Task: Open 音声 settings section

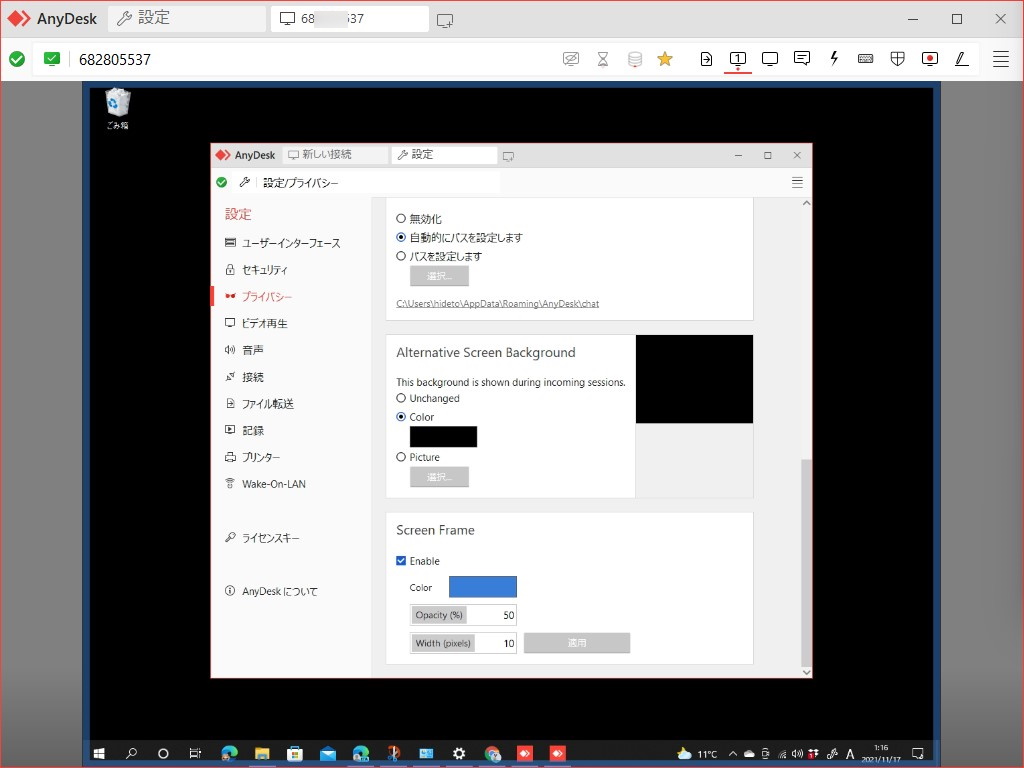Action: pyautogui.click(x=244, y=350)
